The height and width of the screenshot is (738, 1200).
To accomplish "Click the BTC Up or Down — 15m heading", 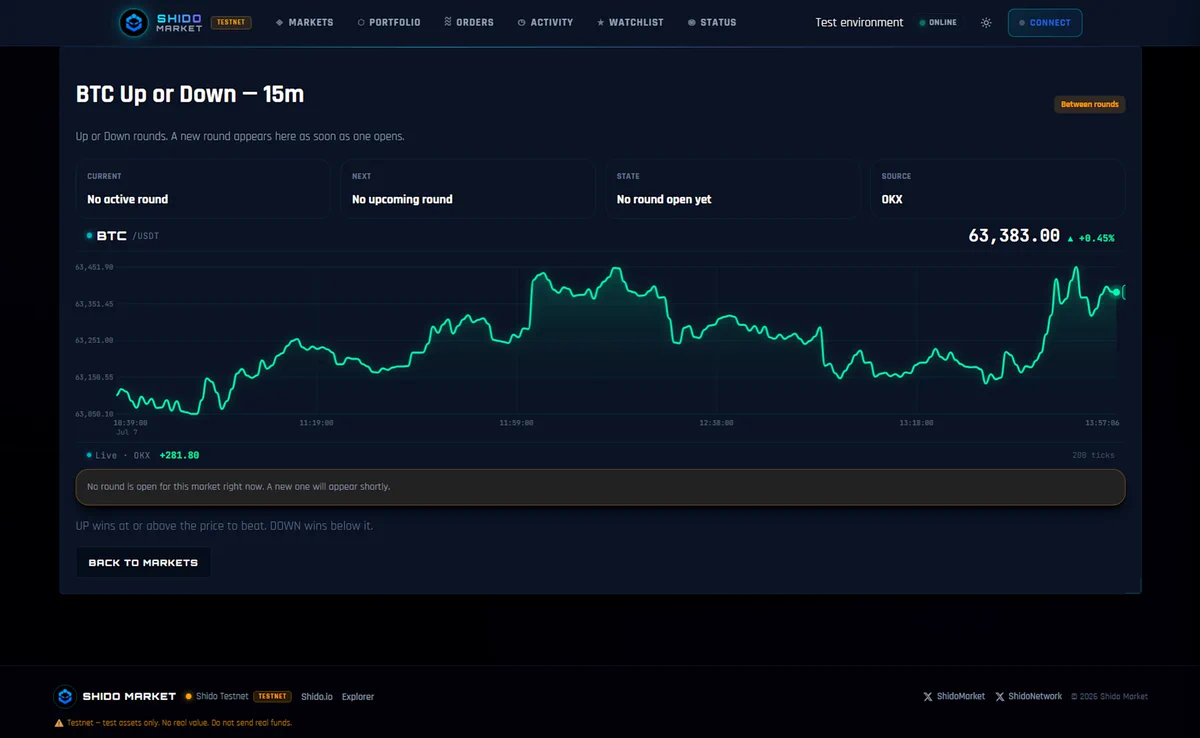I will (190, 95).
